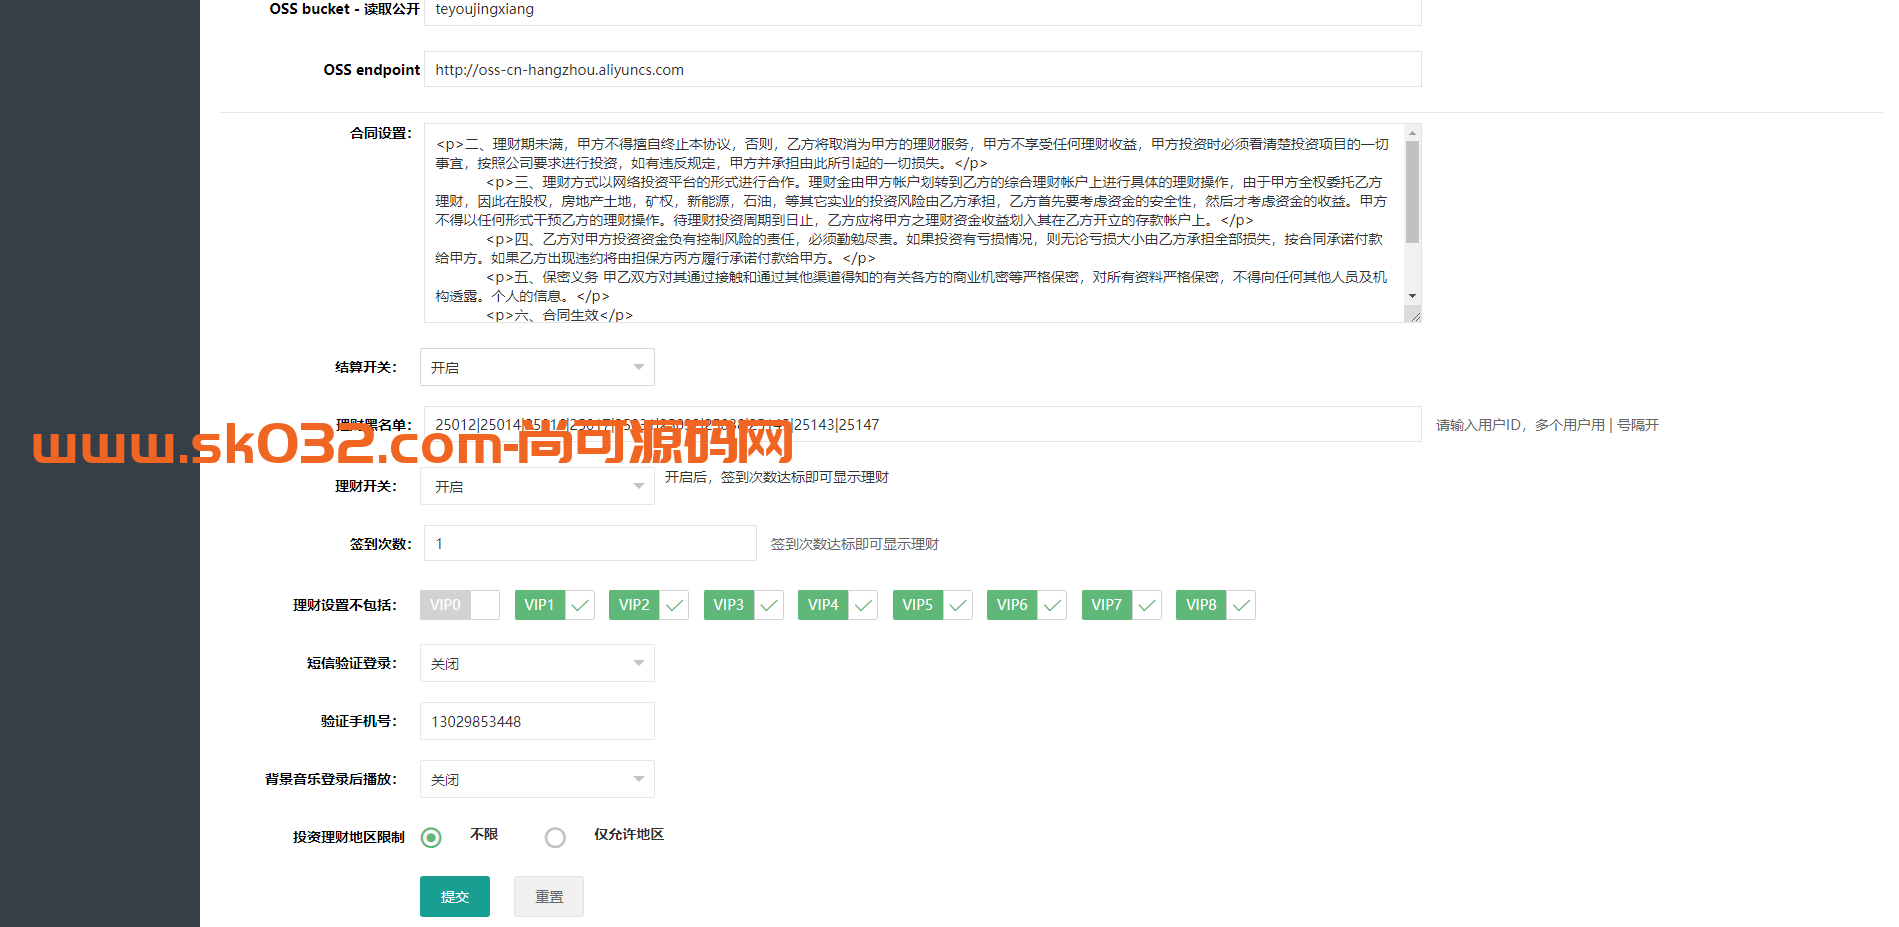The image size is (1899, 927).
Task: Open the 理财开关 dropdown
Action: (537, 486)
